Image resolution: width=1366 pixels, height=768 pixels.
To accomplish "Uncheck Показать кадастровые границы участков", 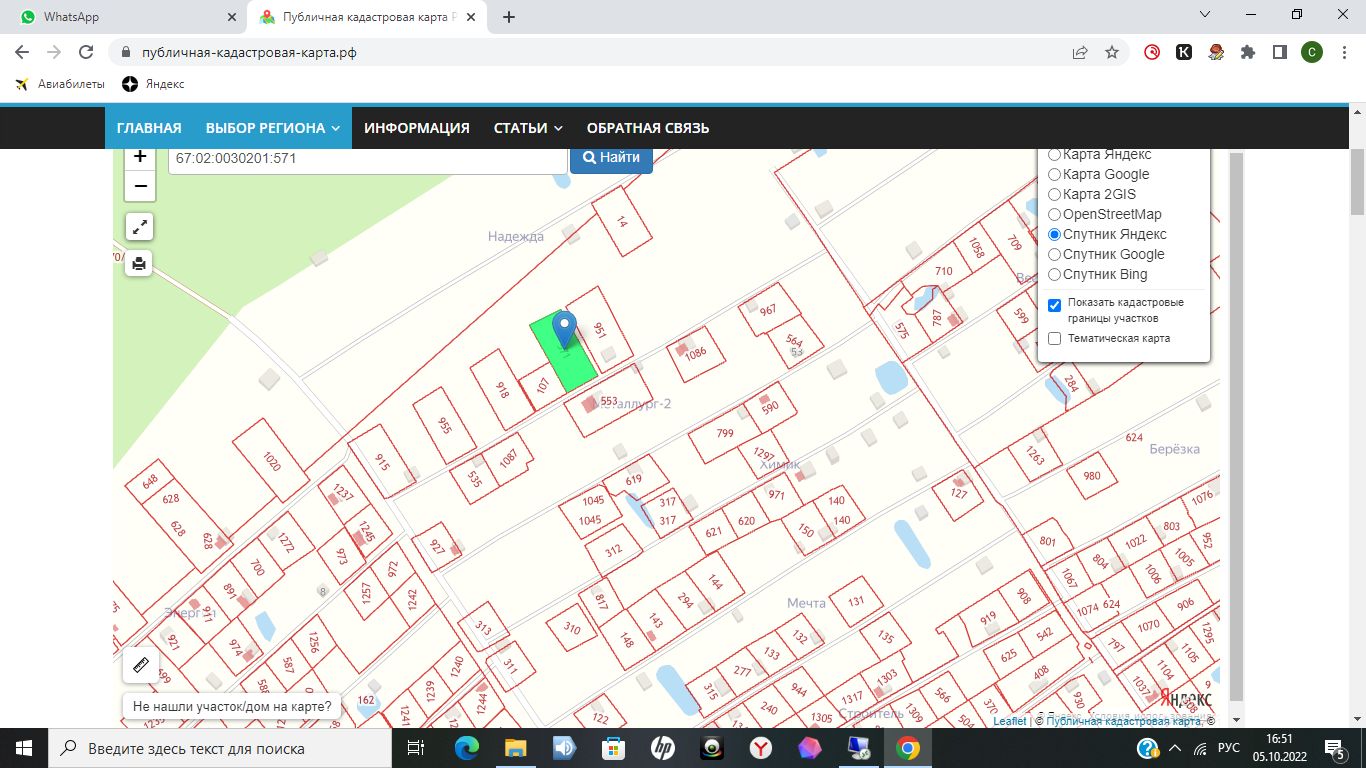I will coord(1054,305).
